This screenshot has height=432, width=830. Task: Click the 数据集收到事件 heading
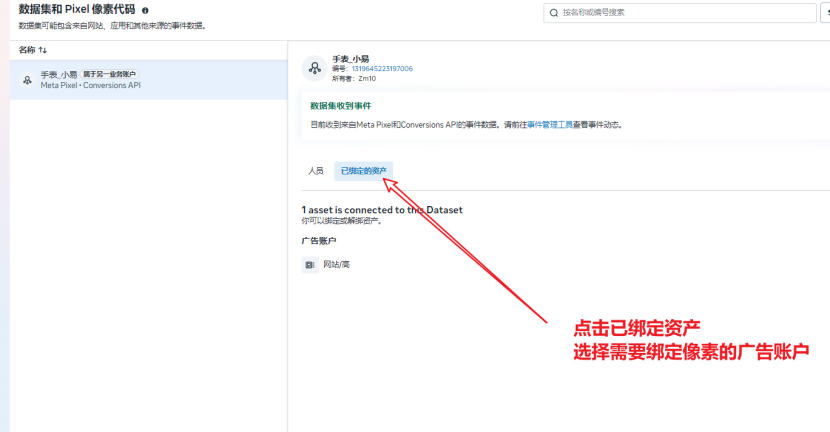point(340,106)
